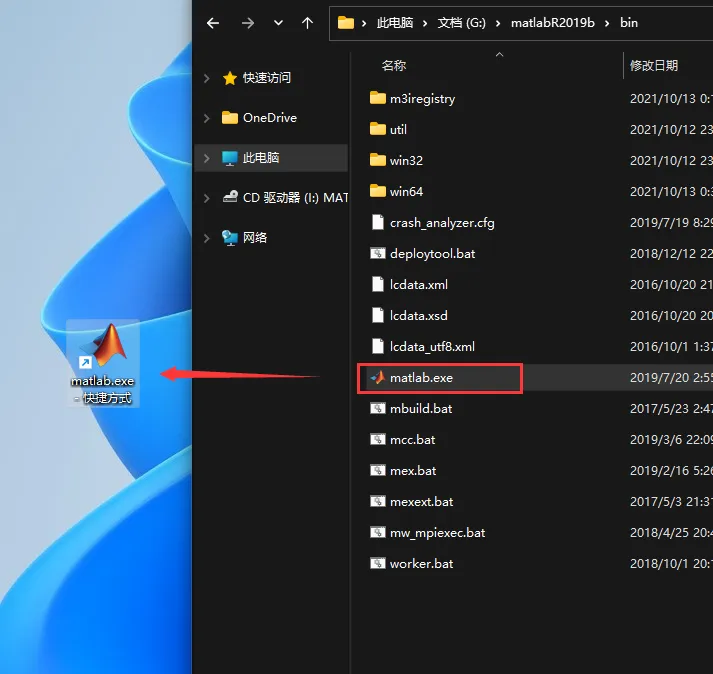Click the 快速访问 star icon

[x=230, y=78]
